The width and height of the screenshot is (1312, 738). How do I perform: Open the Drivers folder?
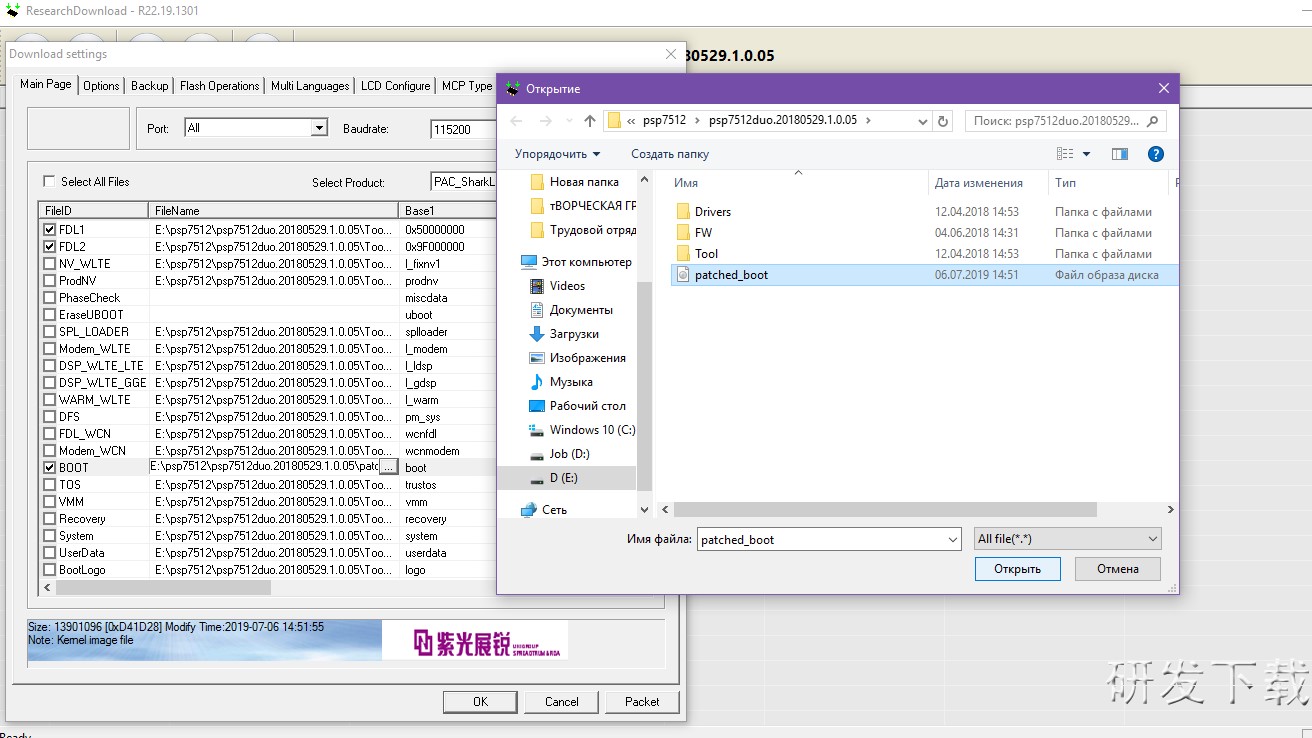712,212
